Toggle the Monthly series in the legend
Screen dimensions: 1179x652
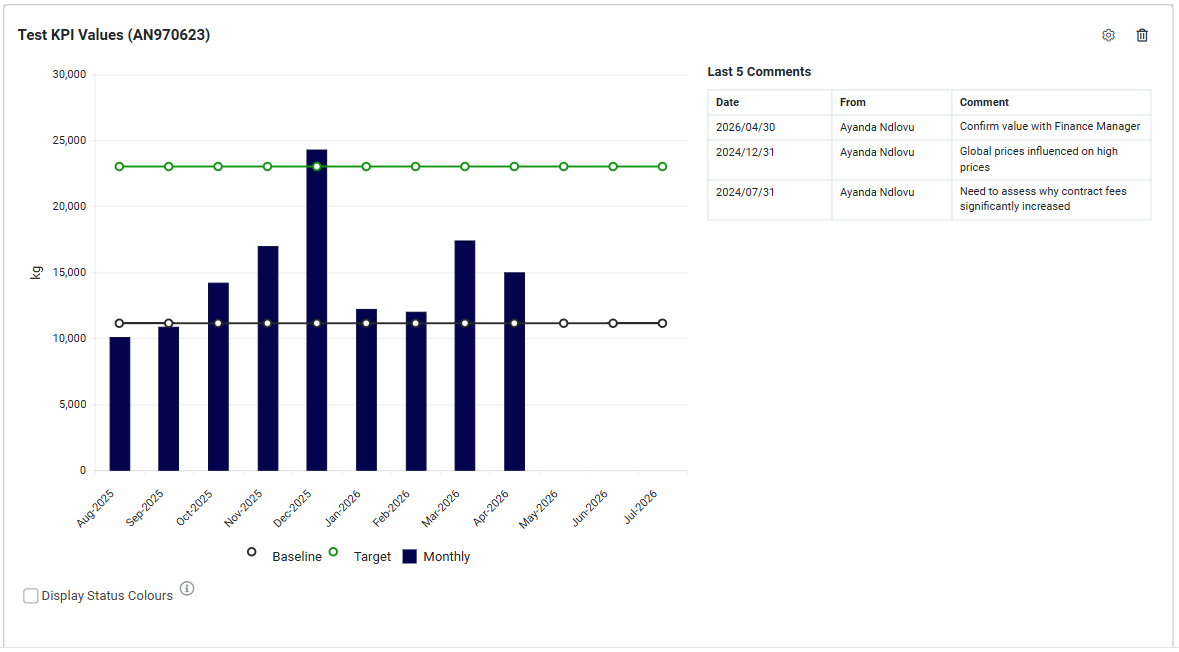click(447, 556)
